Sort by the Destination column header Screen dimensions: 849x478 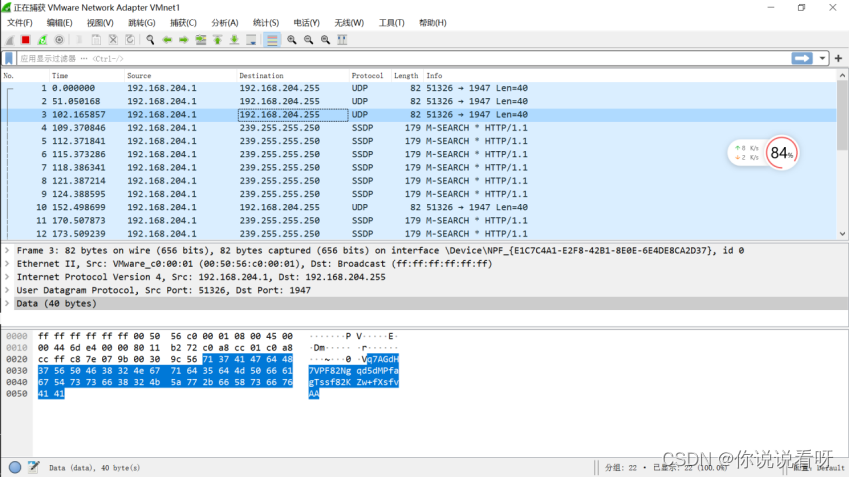point(292,76)
